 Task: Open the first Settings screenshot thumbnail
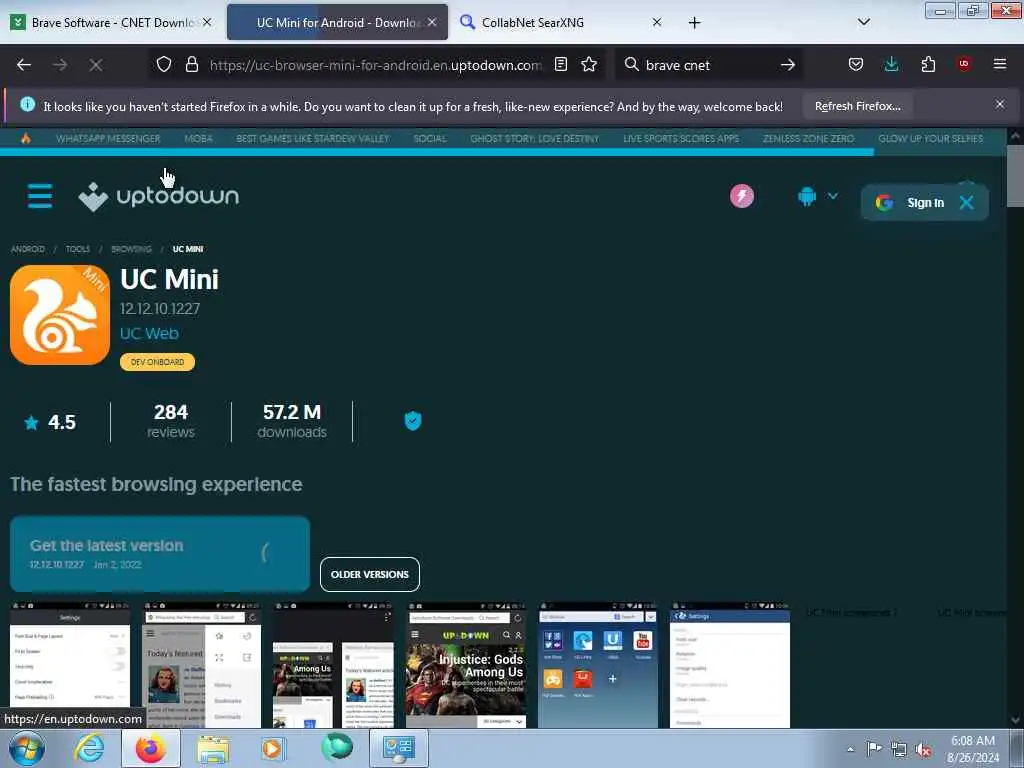(70, 665)
